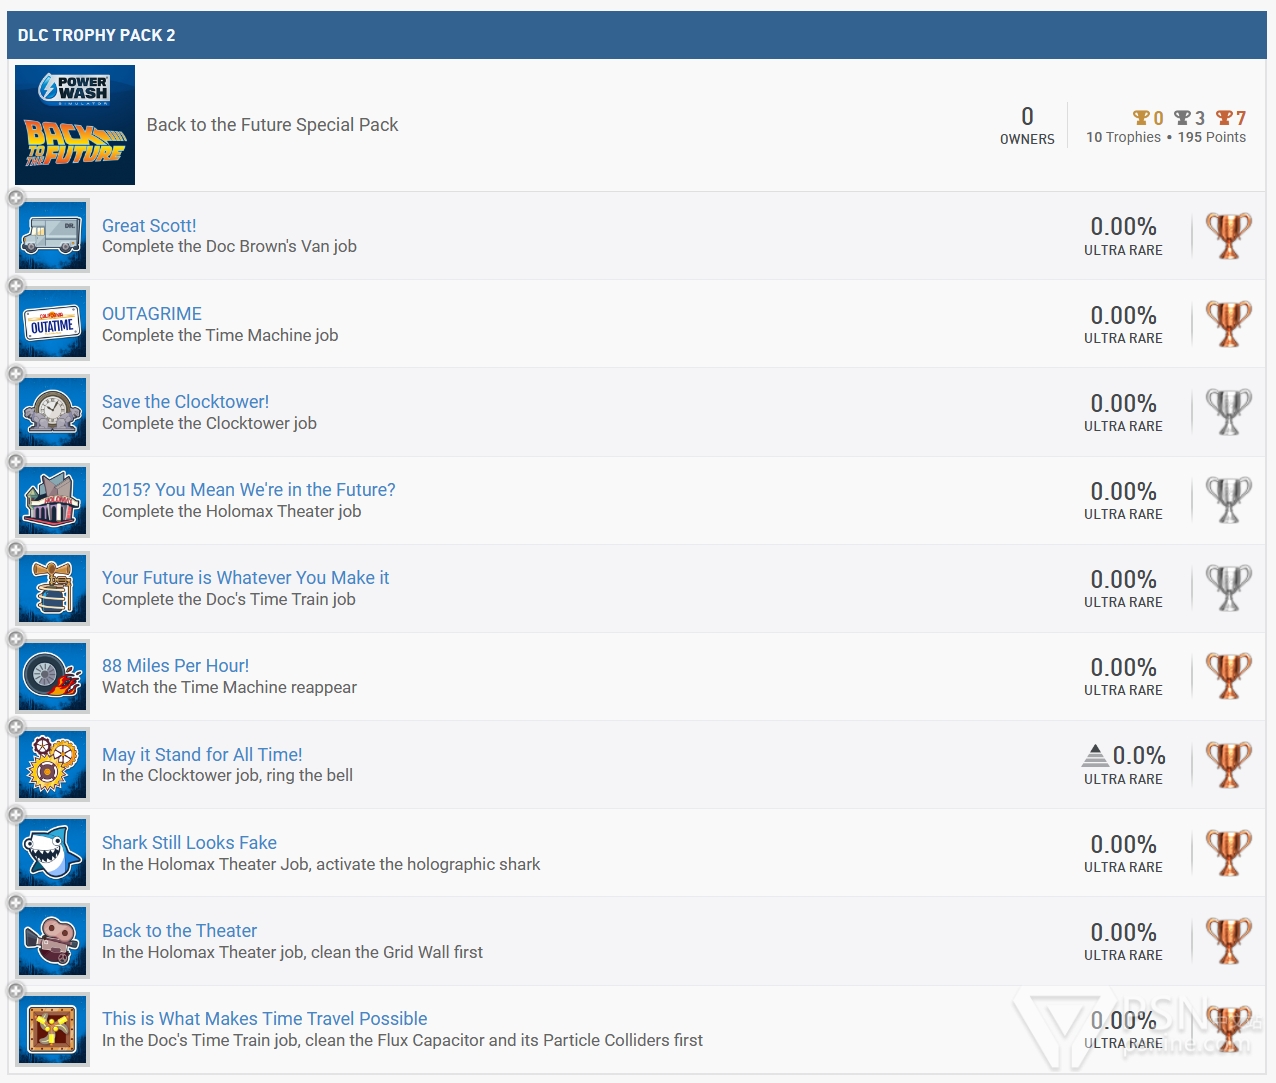Screen dimensions: 1276x1083
Task: Open the OUTAGRIME trophy link
Action: point(152,314)
